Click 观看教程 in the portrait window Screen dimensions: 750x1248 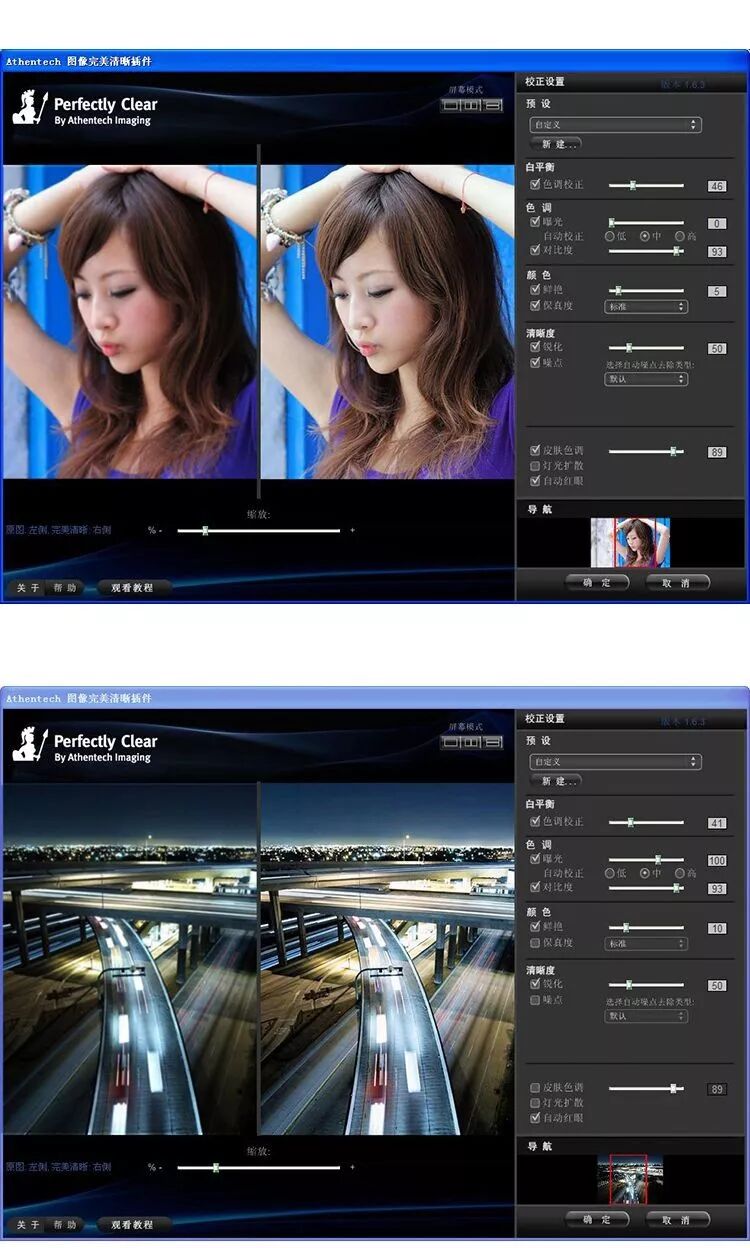click(133, 588)
